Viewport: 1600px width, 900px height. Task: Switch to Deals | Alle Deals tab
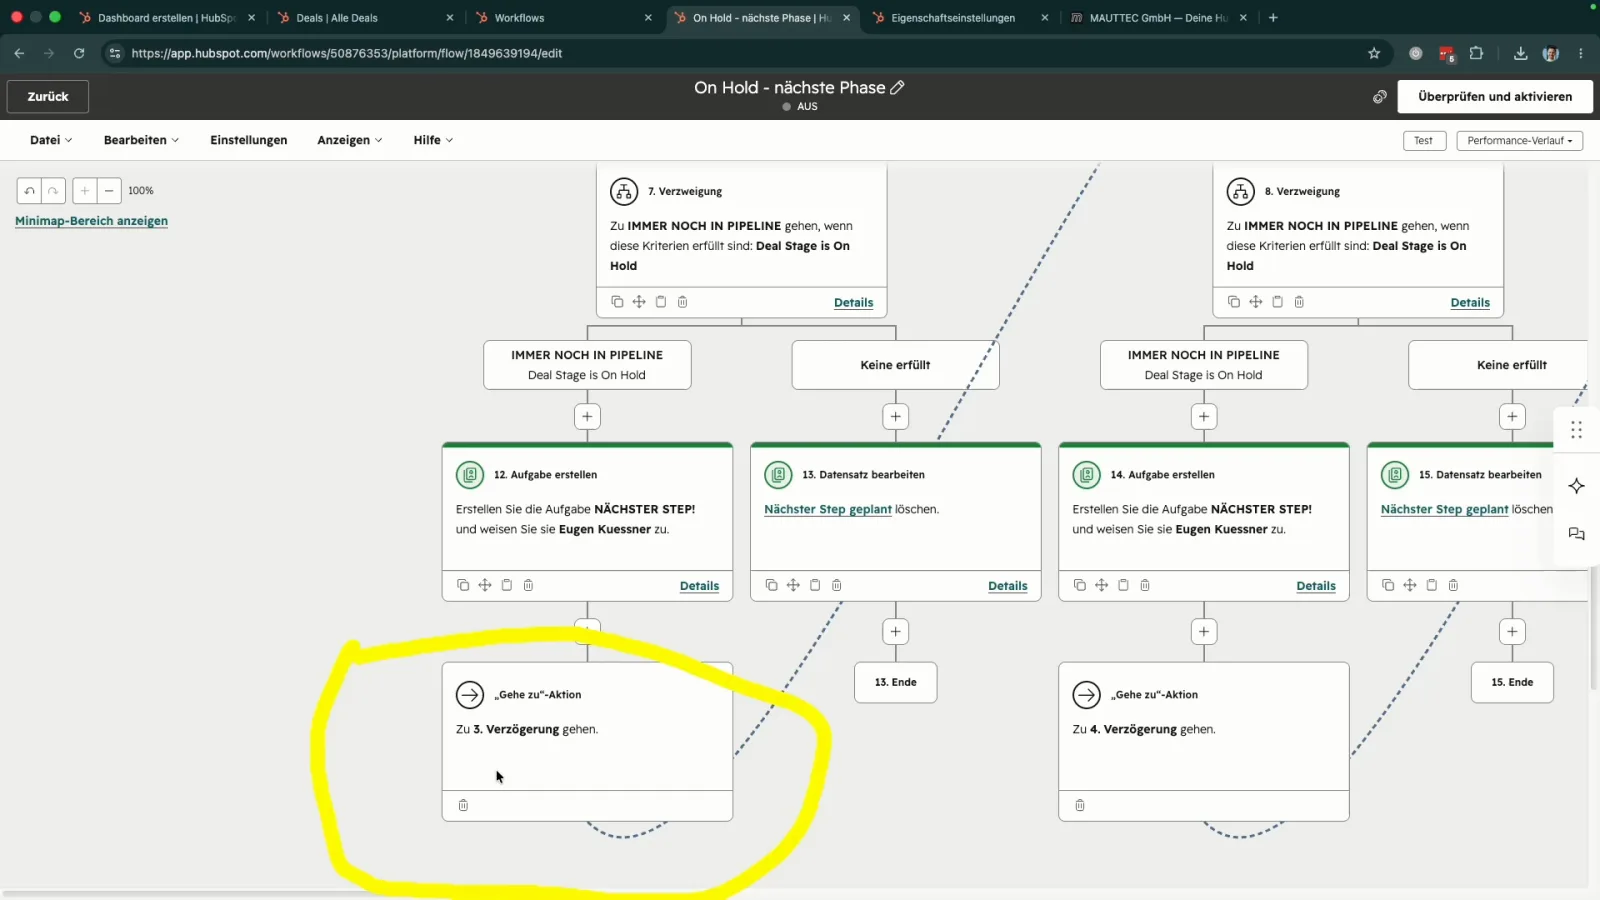366,18
